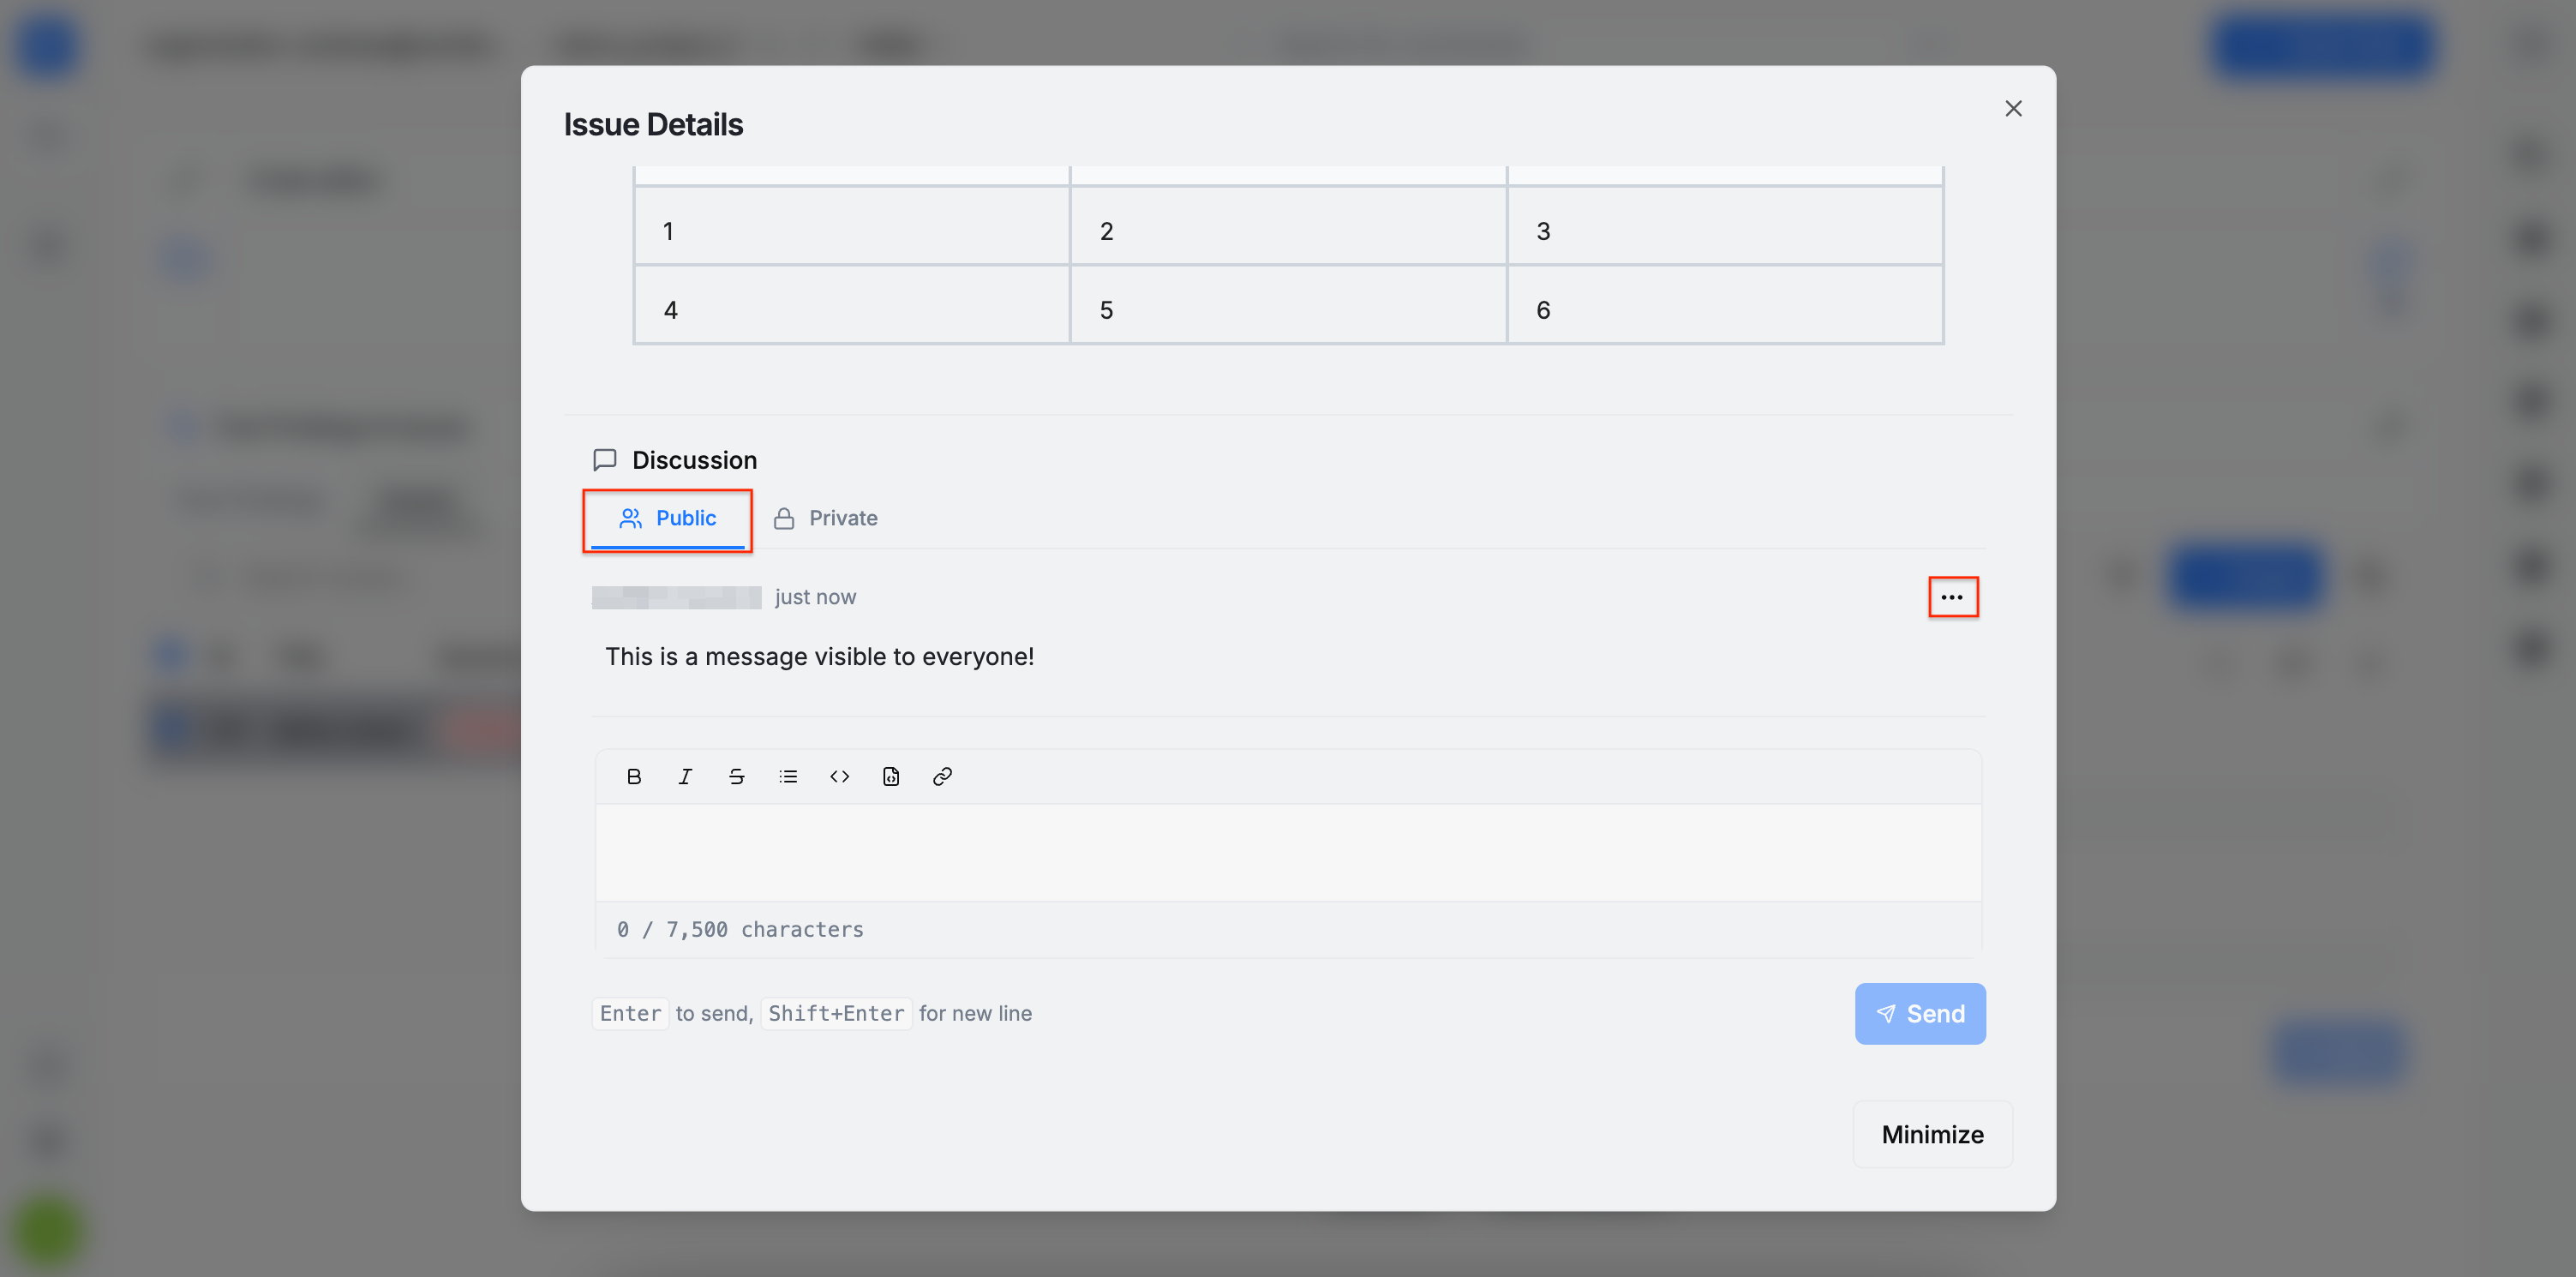Apply italic formatting in editor toolbar
Viewport: 2576px width, 1277px height.
pos(685,776)
